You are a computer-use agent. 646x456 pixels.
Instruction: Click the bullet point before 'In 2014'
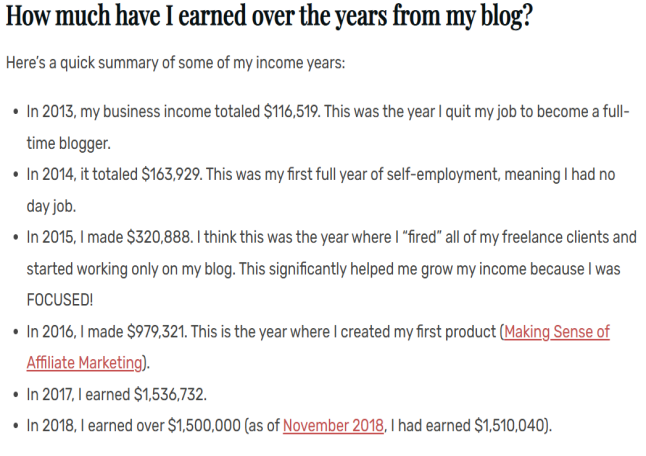16,175
